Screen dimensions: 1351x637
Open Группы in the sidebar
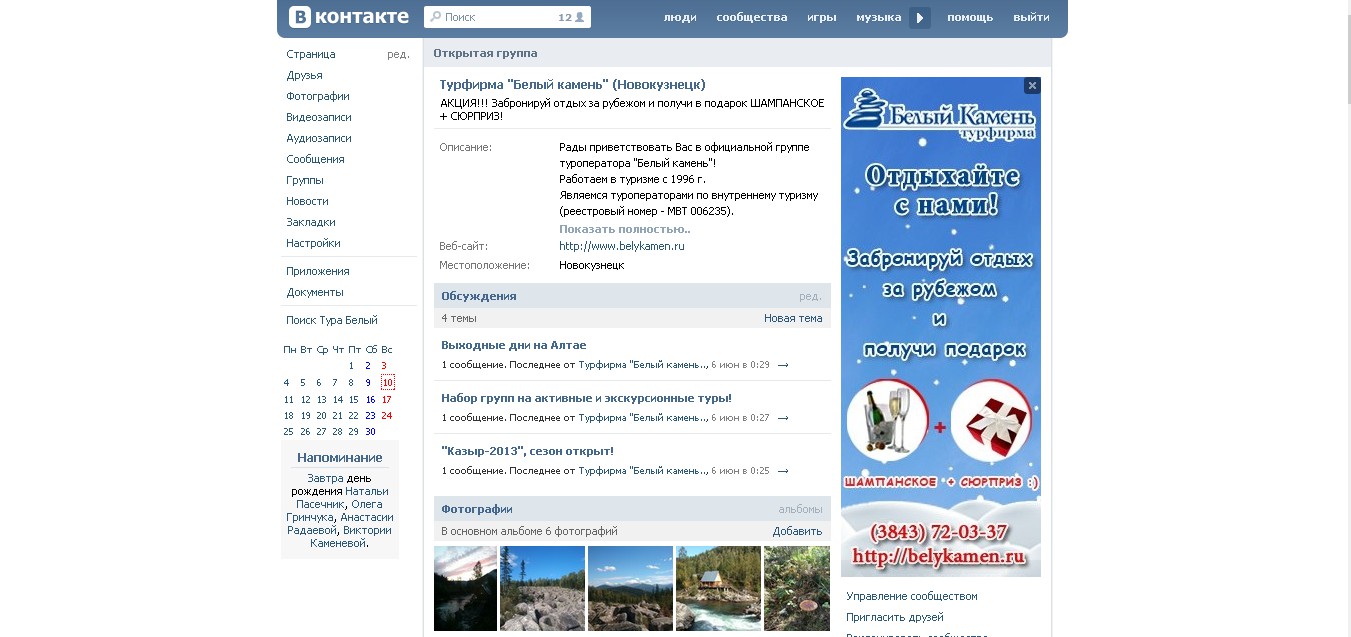coord(305,180)
